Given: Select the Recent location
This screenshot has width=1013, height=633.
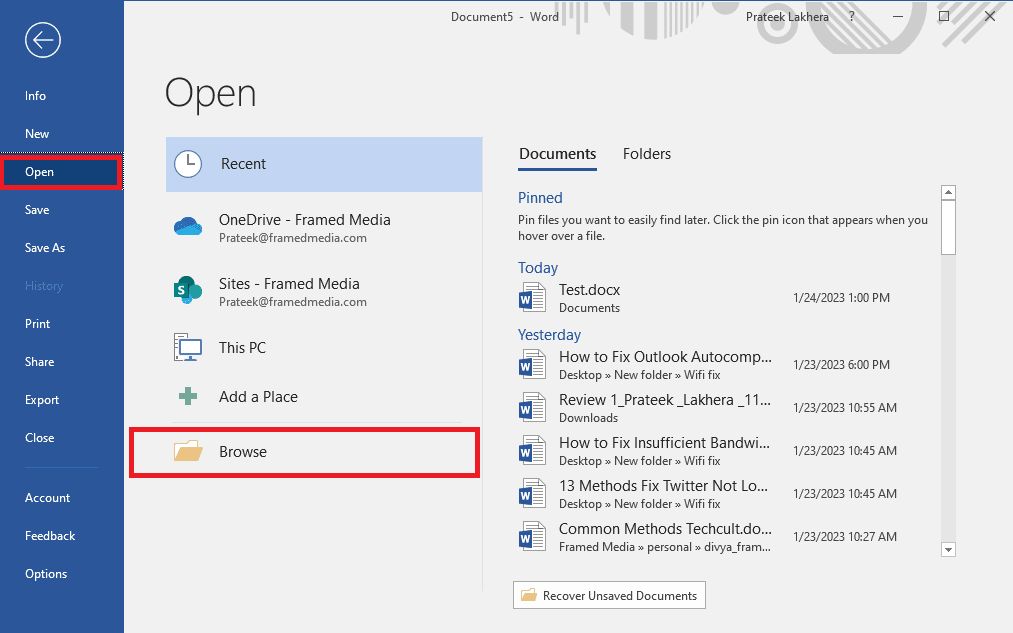Looking at the screenshot, I should [324, 164].
